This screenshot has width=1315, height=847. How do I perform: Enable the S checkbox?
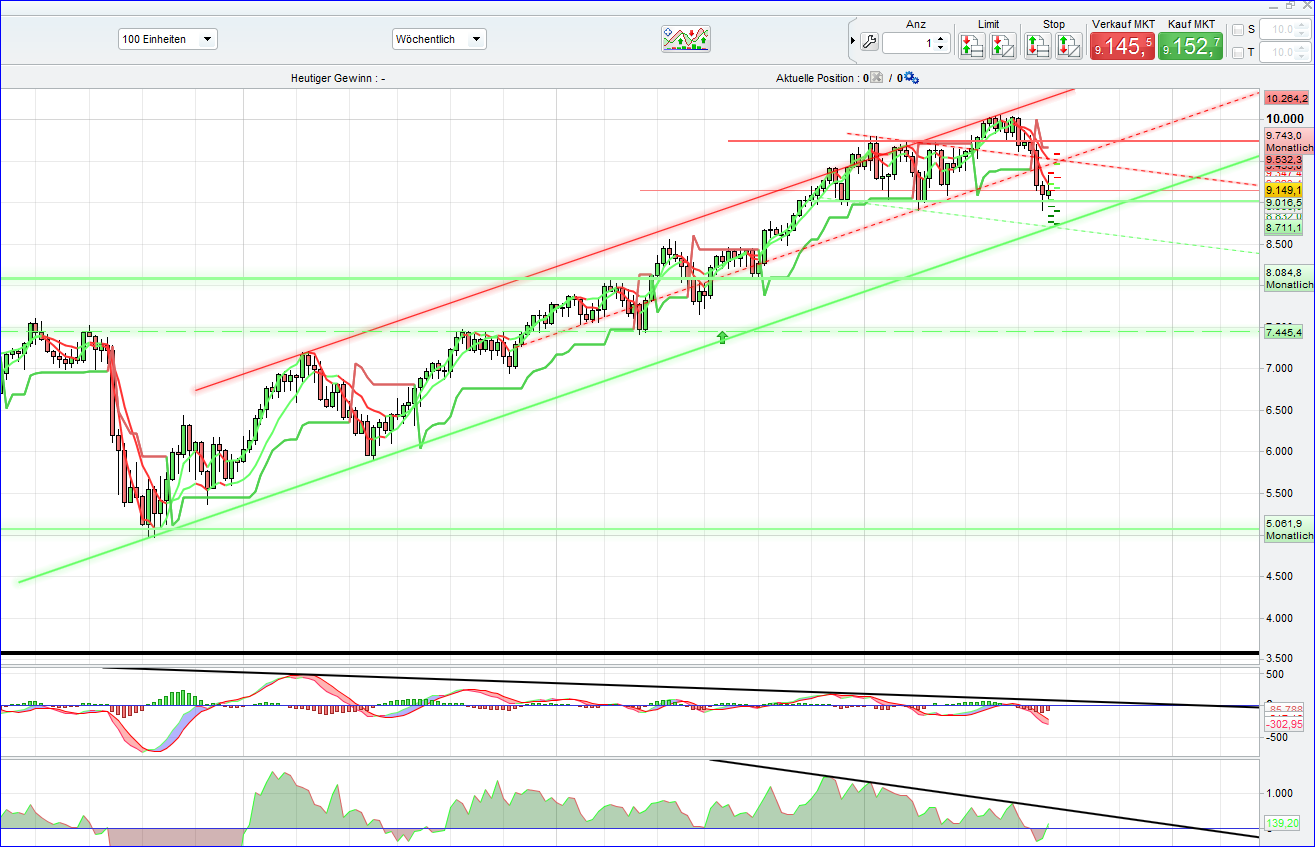[x=1237, y=31]
